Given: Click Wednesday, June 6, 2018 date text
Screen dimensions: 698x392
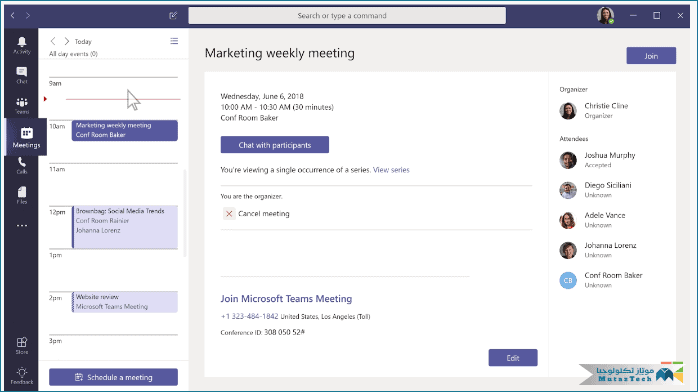Looking at the screenshot, I should [x=262, y=96].
